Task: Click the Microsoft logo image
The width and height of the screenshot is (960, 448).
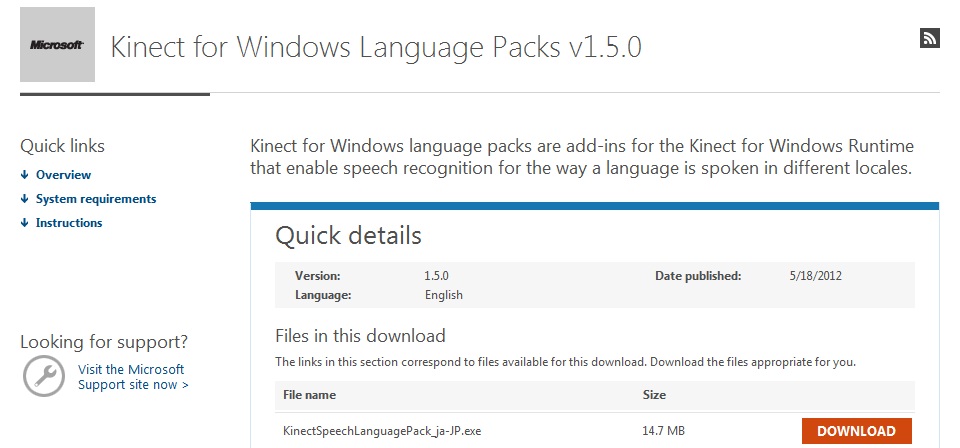Action: [57, 45]
